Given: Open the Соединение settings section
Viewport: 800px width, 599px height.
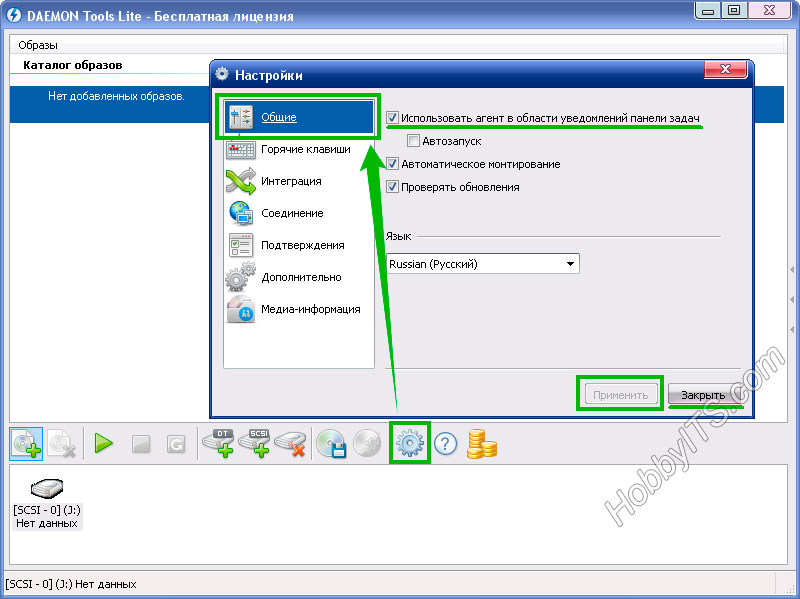Looking at the screenshot, I should coord(299,213).
